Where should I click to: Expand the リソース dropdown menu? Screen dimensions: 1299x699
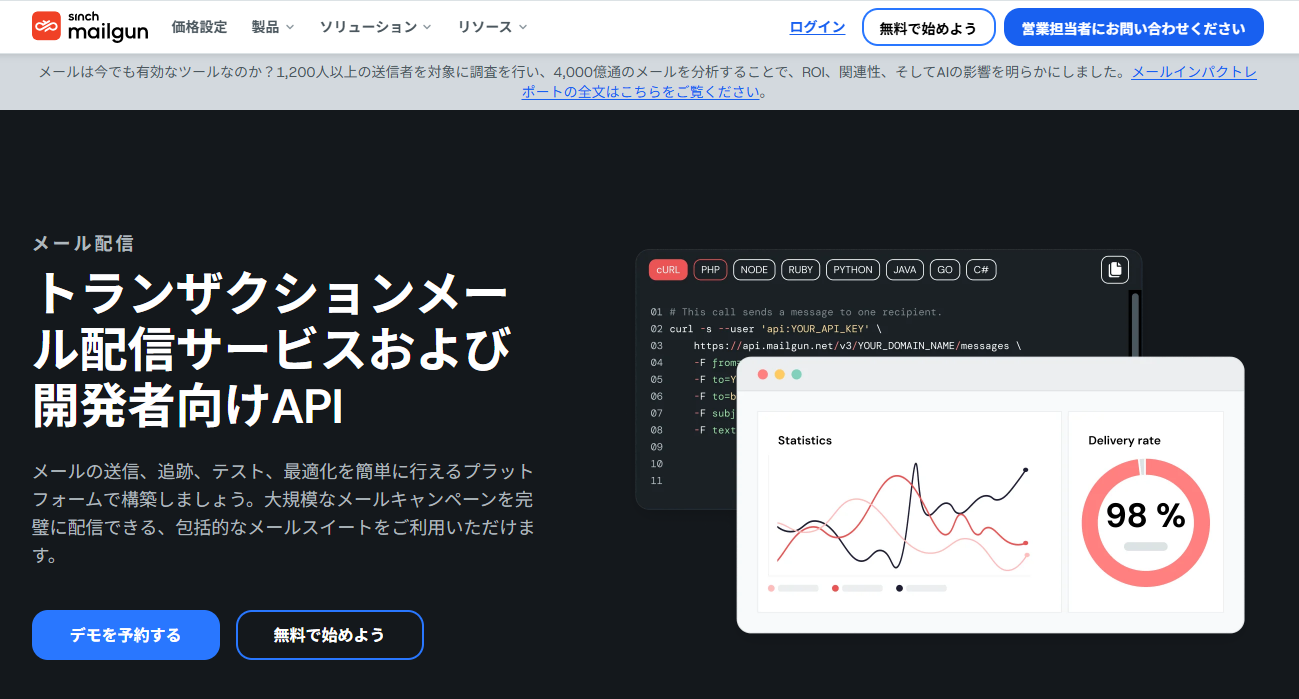[x=492, y=27]
